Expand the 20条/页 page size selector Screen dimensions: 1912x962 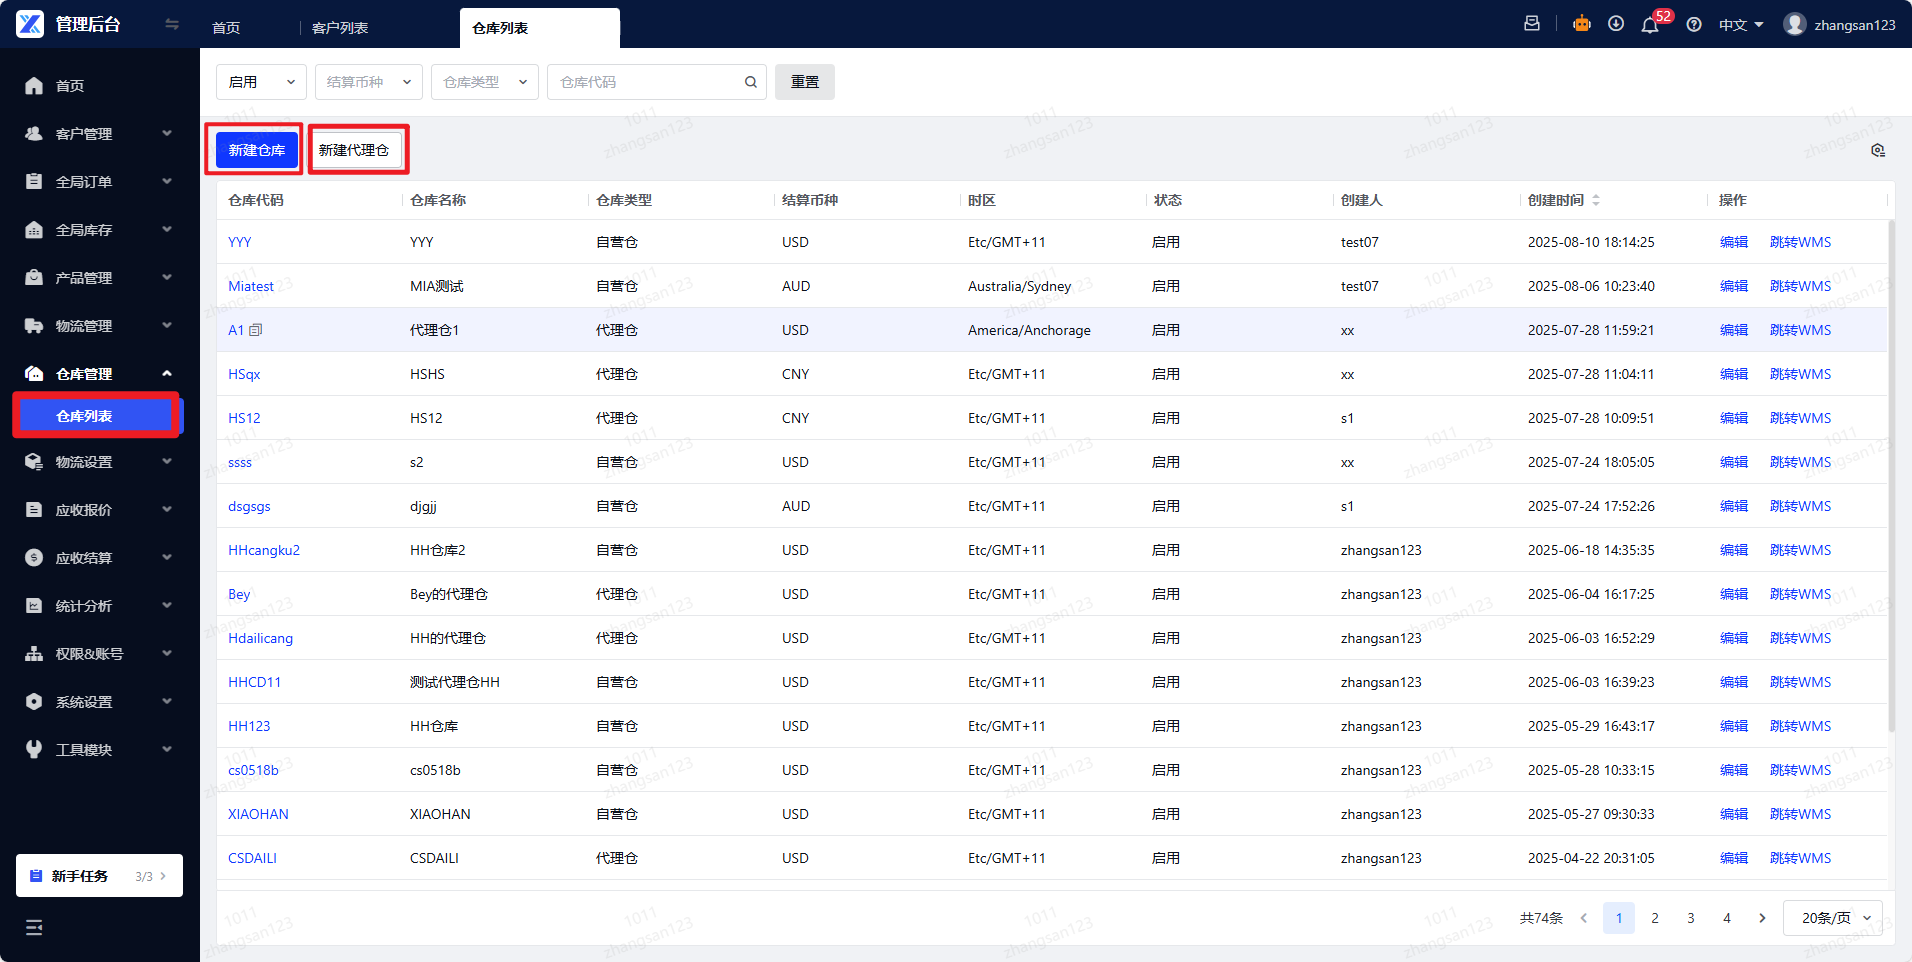(x=1832, y=918)
